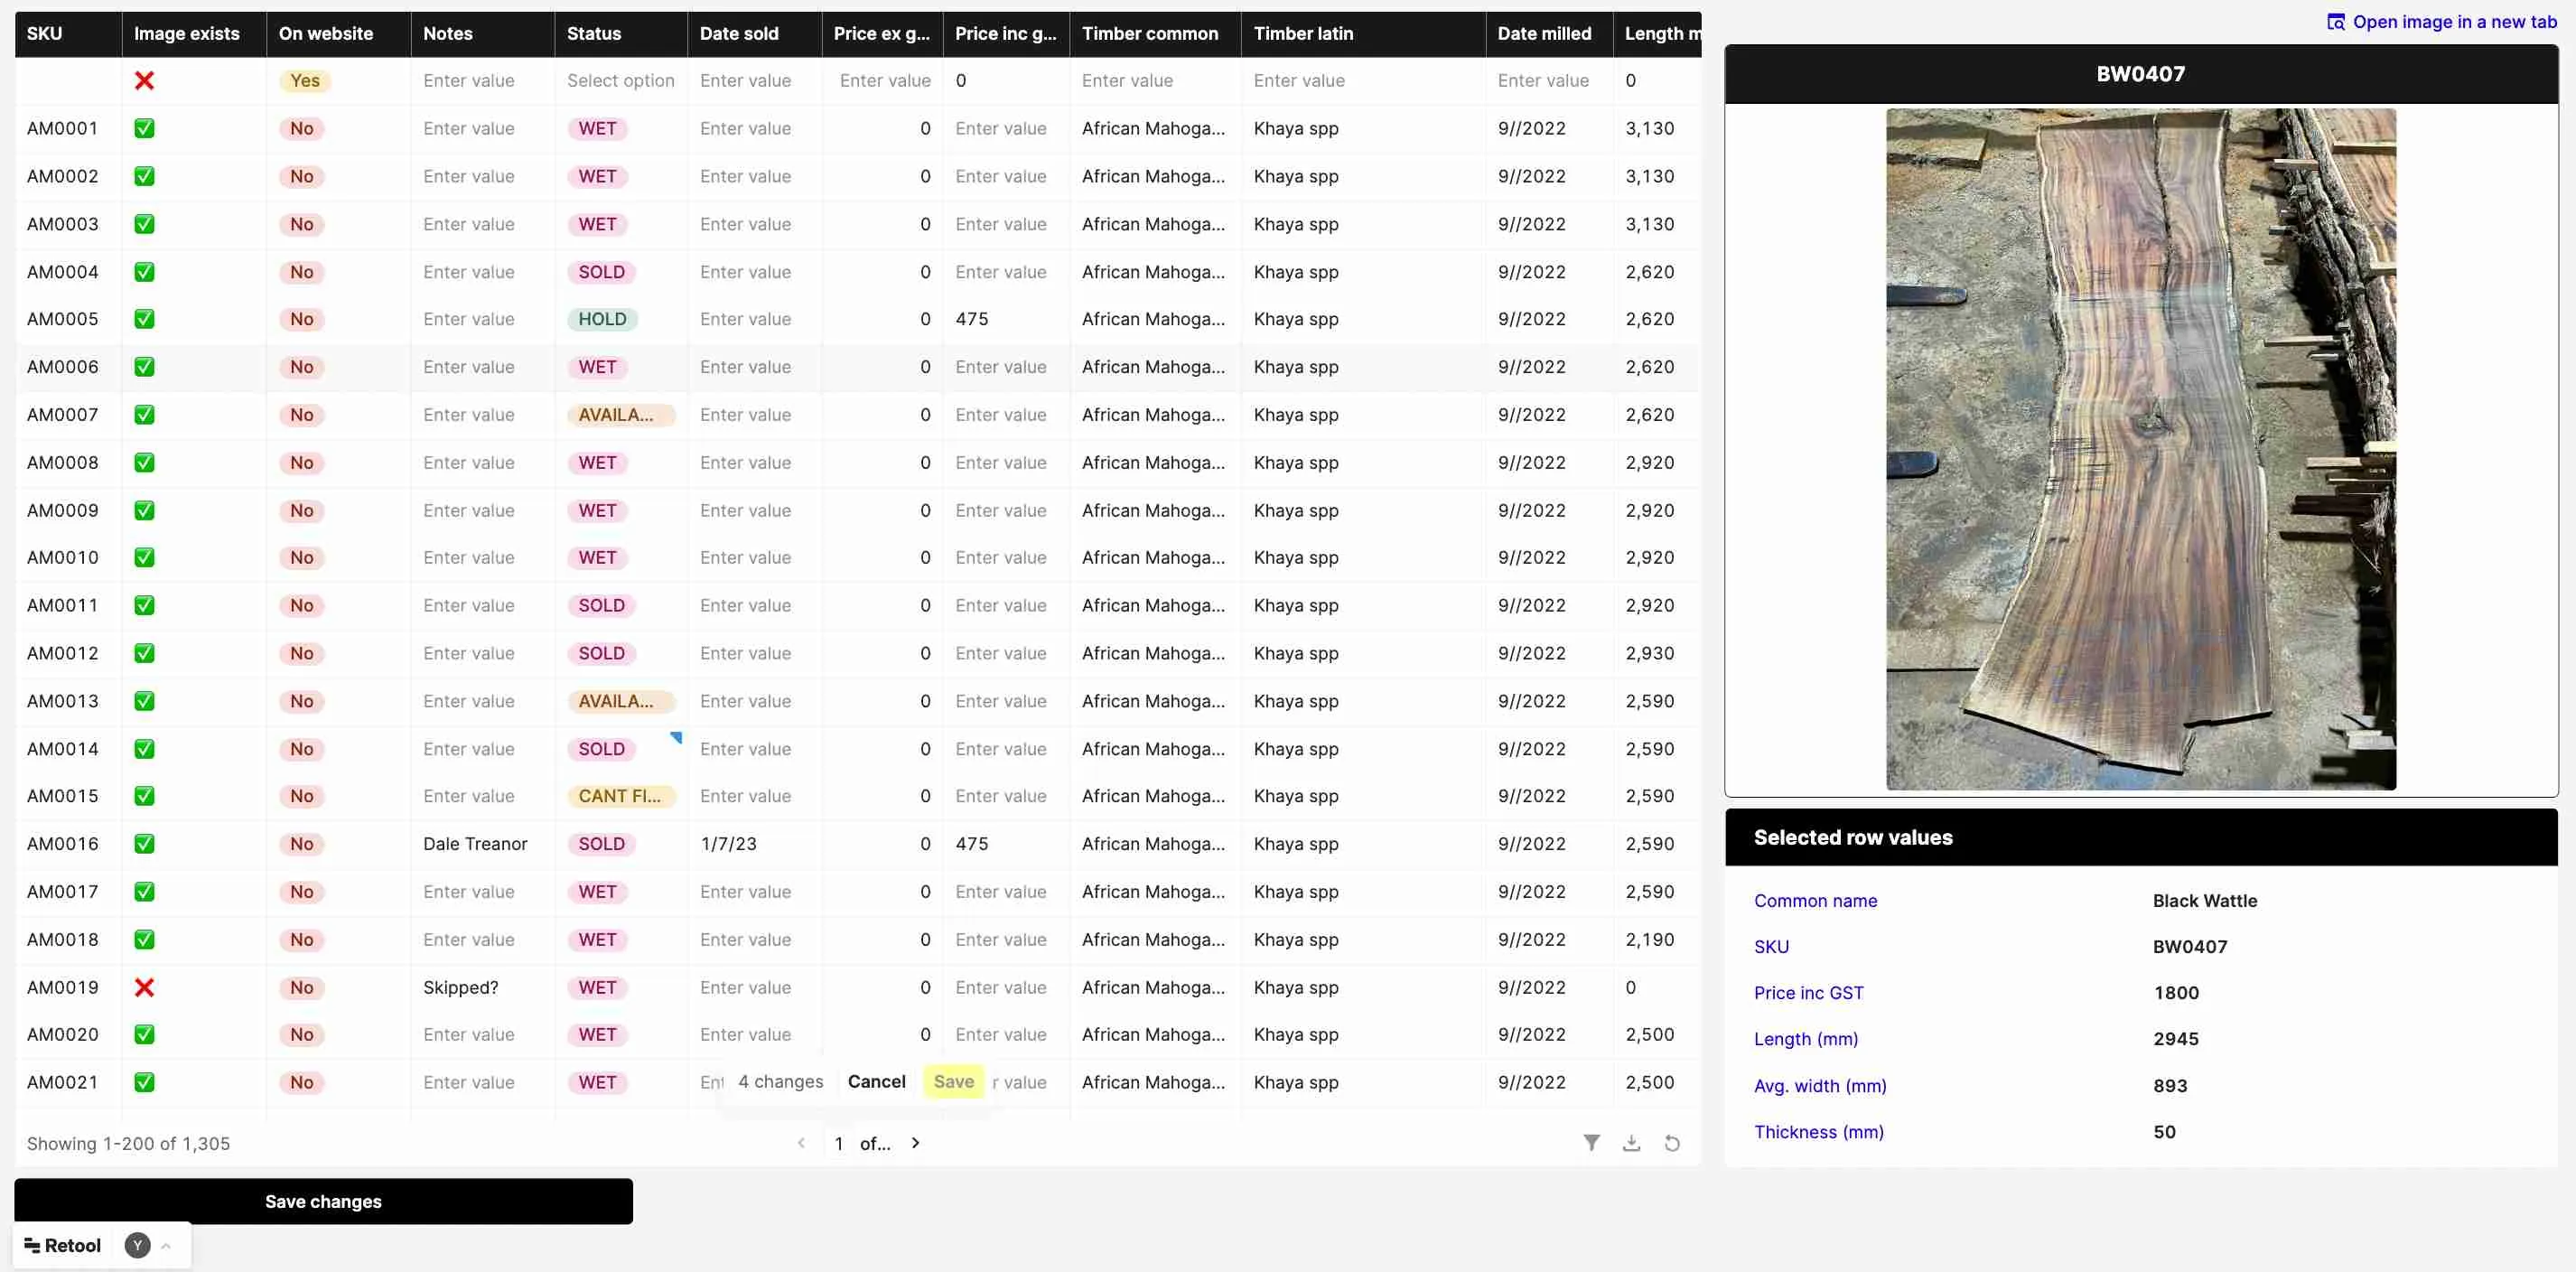
Task: Open SOLD status dropdown for AM0004
Action: [601, 272]
